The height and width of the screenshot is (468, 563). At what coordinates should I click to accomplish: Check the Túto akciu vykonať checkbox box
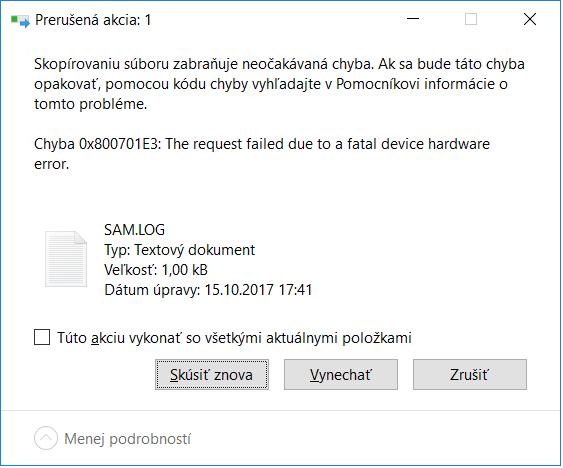(42, 337)
